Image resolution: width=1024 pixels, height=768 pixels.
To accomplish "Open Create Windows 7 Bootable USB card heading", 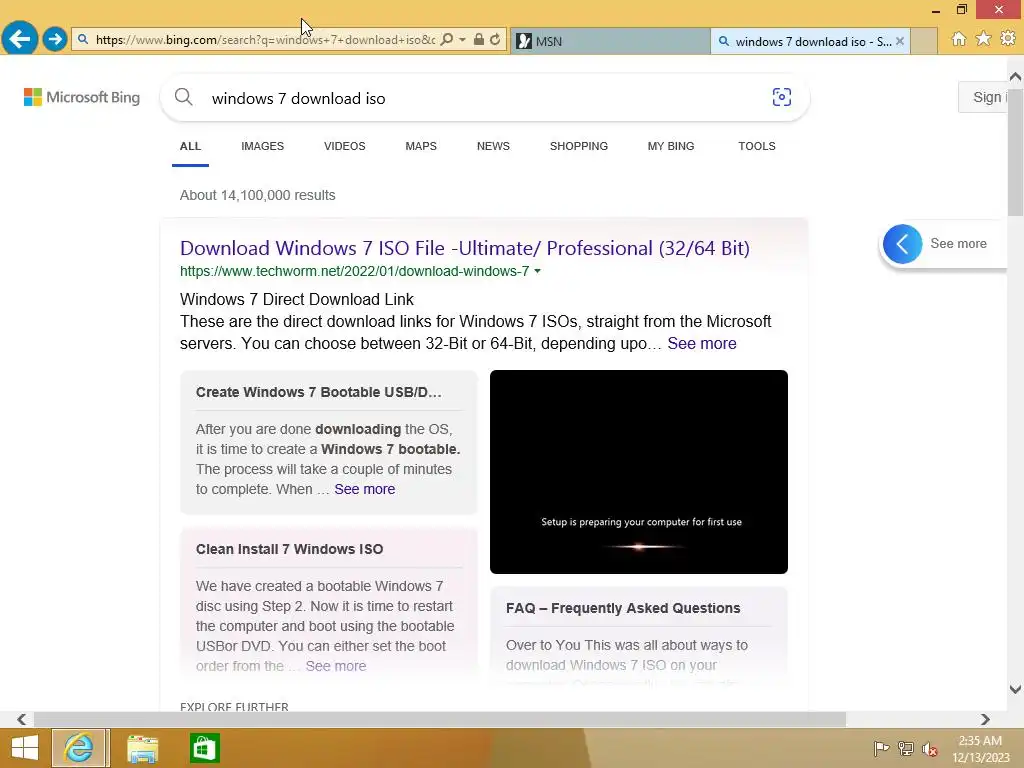I will coord(319,392).
